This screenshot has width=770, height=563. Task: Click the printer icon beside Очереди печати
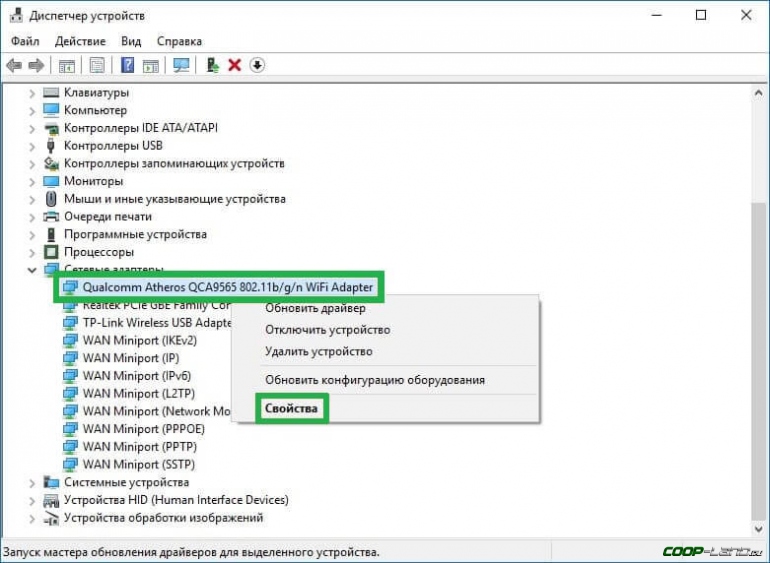click(51, 217)
